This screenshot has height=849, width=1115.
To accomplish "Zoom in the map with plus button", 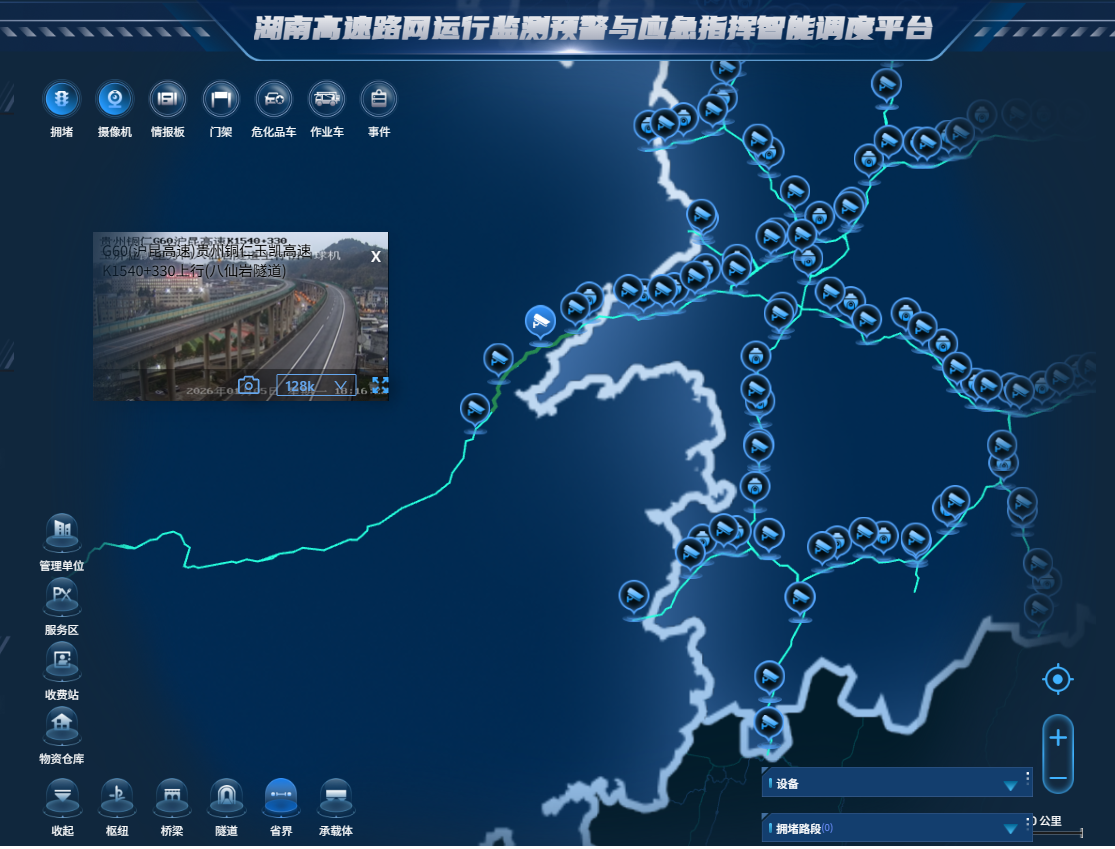I will tap(1058, 738).
